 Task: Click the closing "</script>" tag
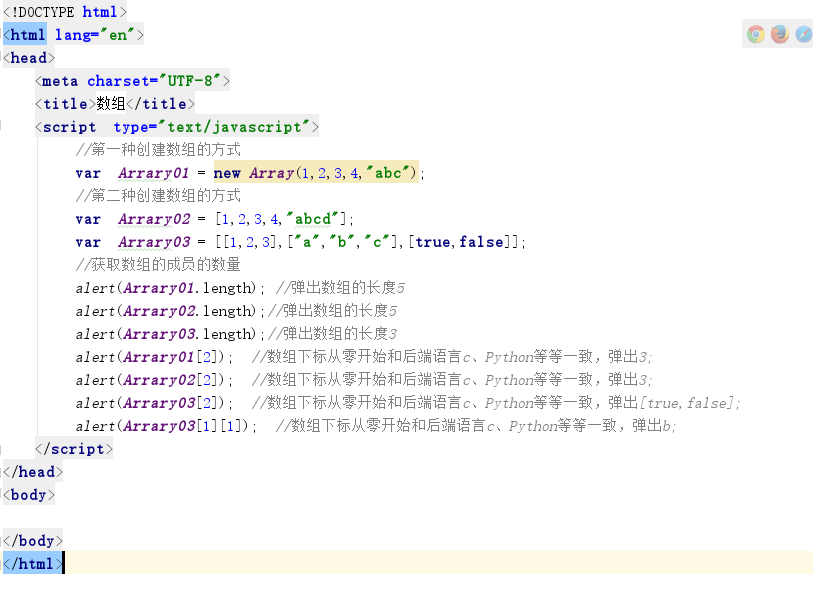74,449
